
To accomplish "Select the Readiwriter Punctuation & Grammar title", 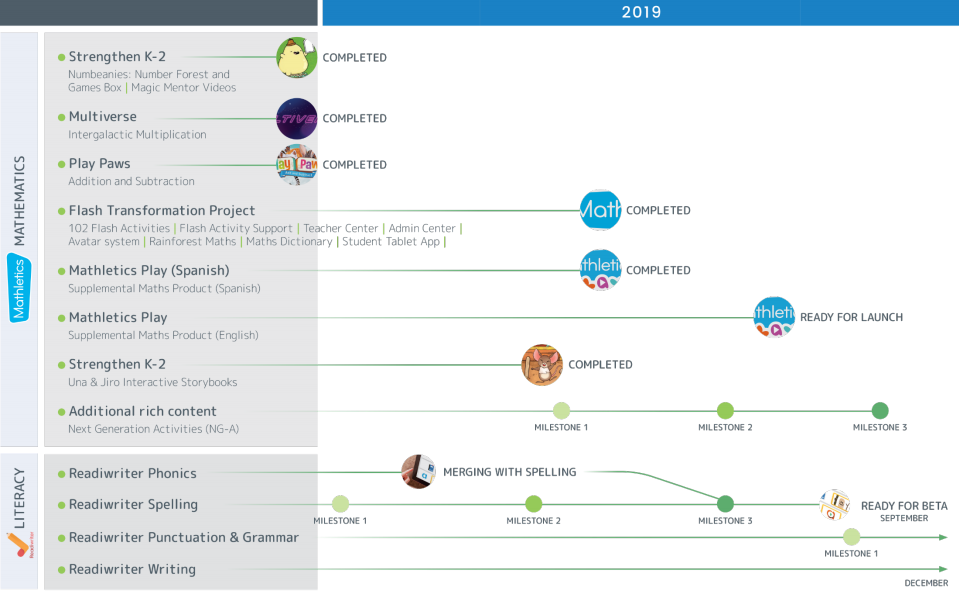I will (x=183, y=537).
